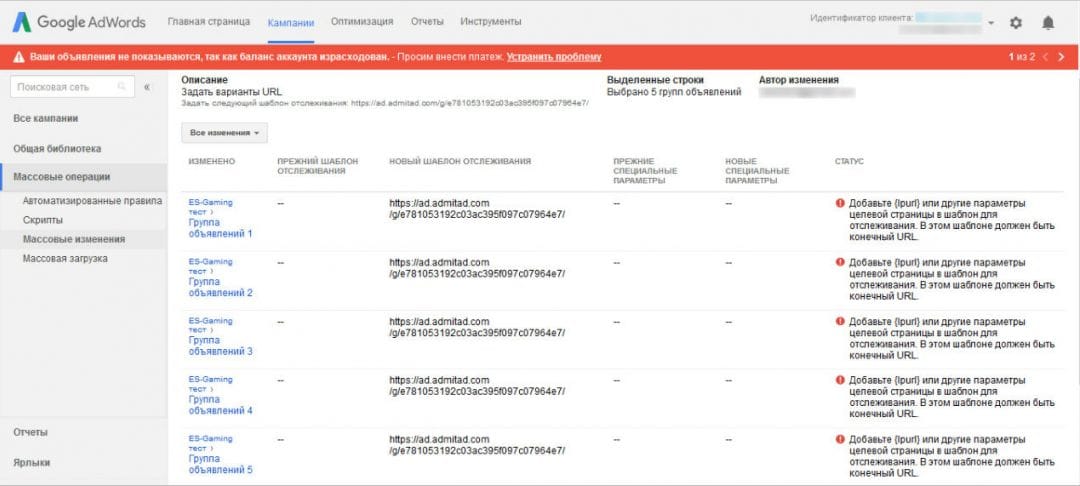Viewport: 1080px width, 486px height.
Task: Click admitad URL in Группа объявлений 1 row
Action: 477,209
